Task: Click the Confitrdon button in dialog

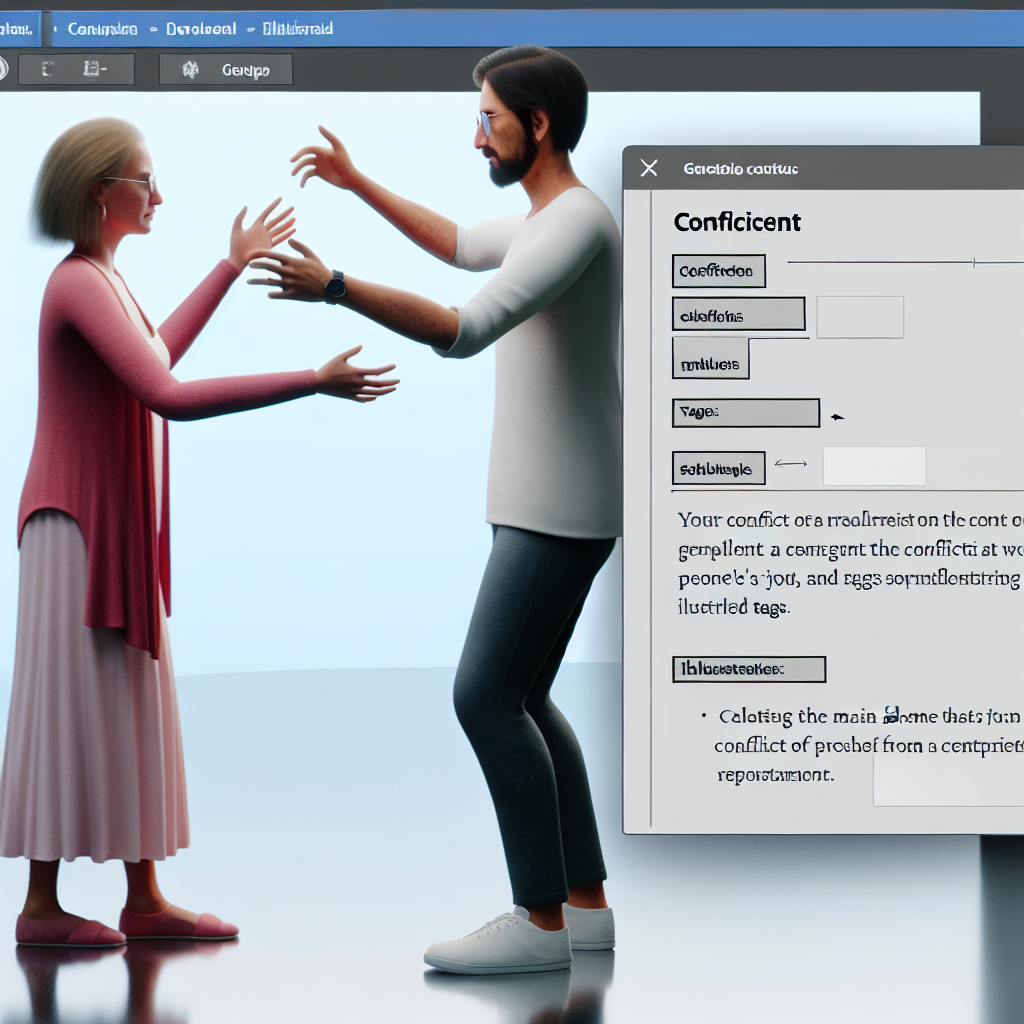Action: (x=718, y=271)
